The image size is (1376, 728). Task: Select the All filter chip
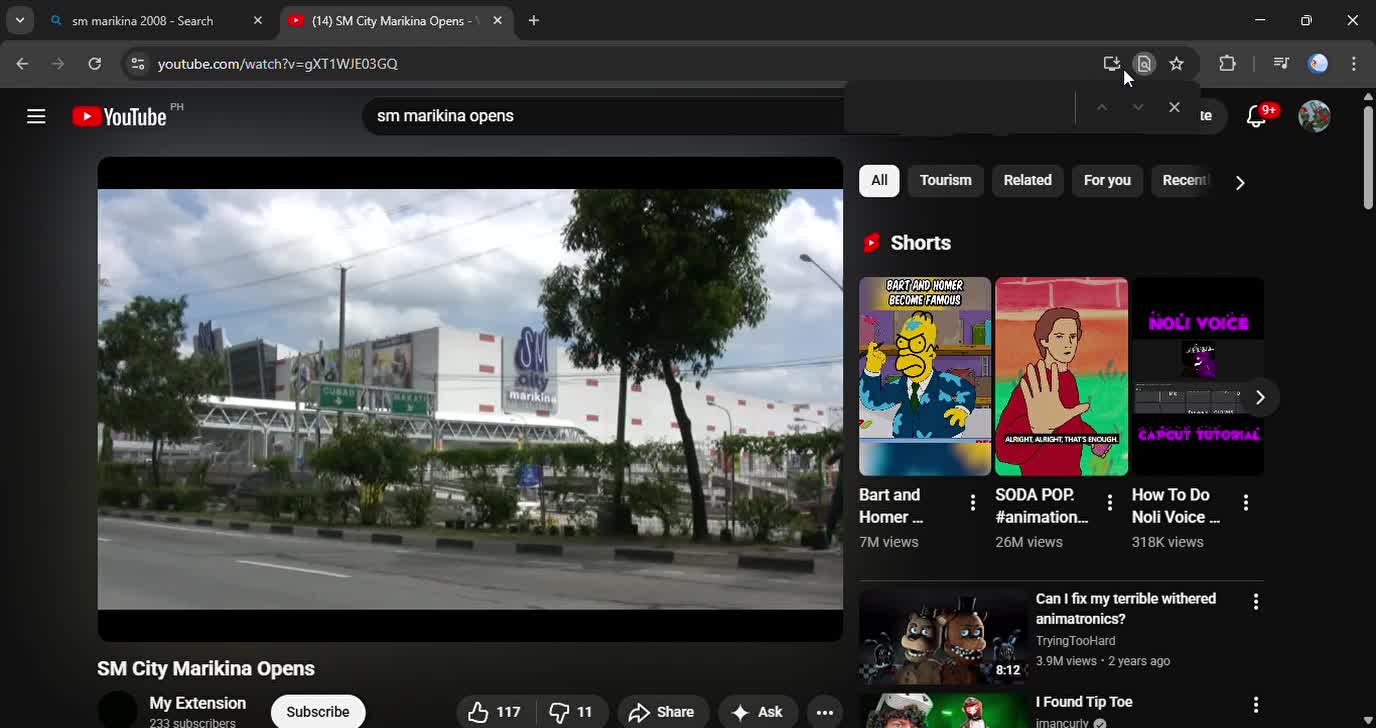tap(879, 181)
